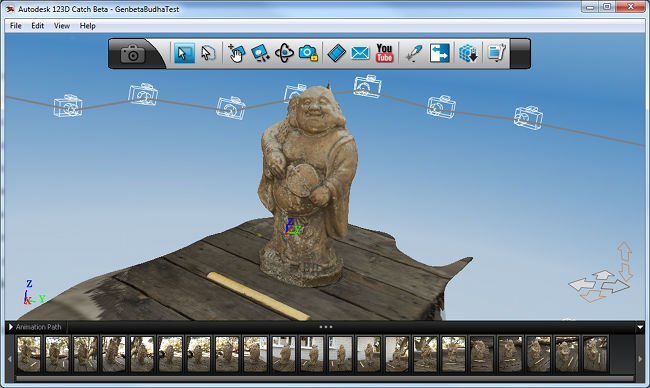The height and width of the screenshot is (388, 650).
Task: Select the third photo thumbnail in filmstrip
Action: pos(85,354)
